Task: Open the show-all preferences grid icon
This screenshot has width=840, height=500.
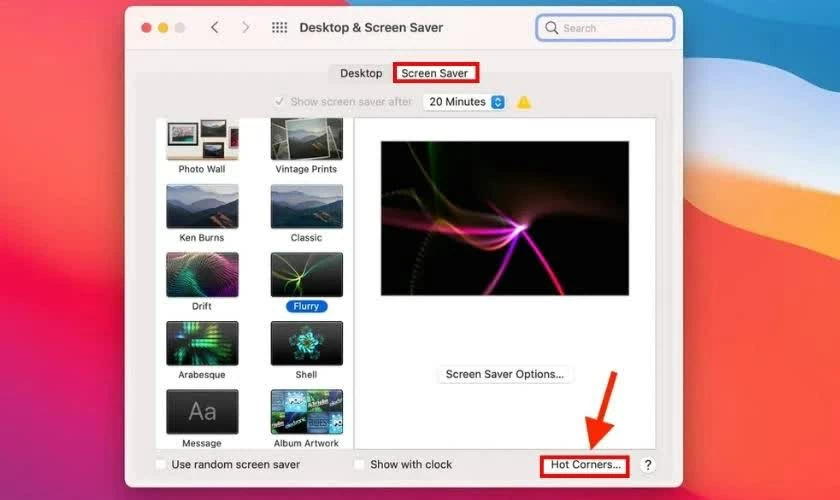Action: click(280, 28)
